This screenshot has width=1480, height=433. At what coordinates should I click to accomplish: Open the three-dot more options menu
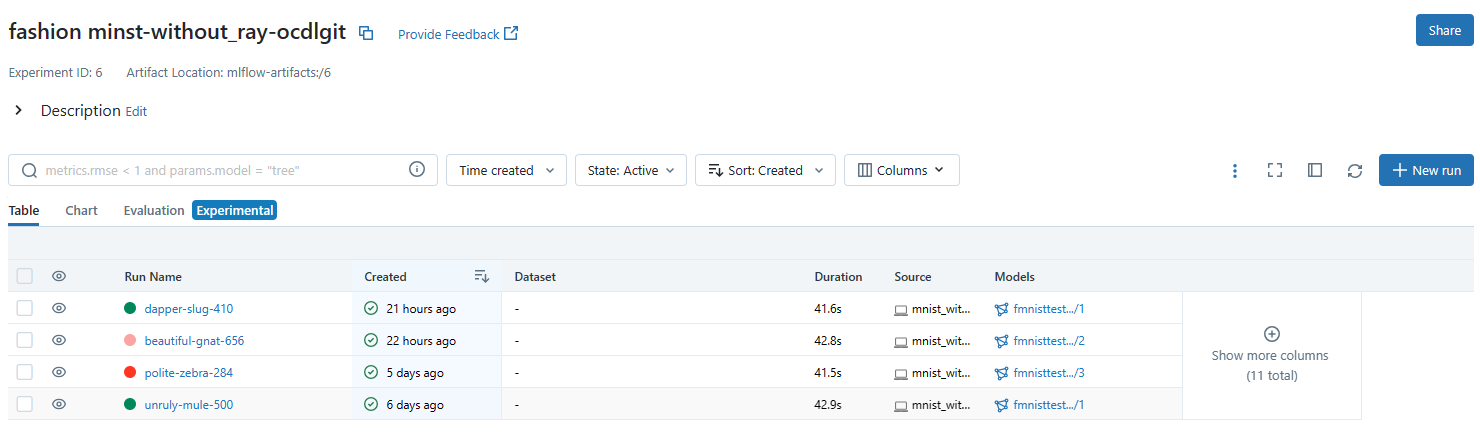pyautogui.click(x=1235, y=171)
